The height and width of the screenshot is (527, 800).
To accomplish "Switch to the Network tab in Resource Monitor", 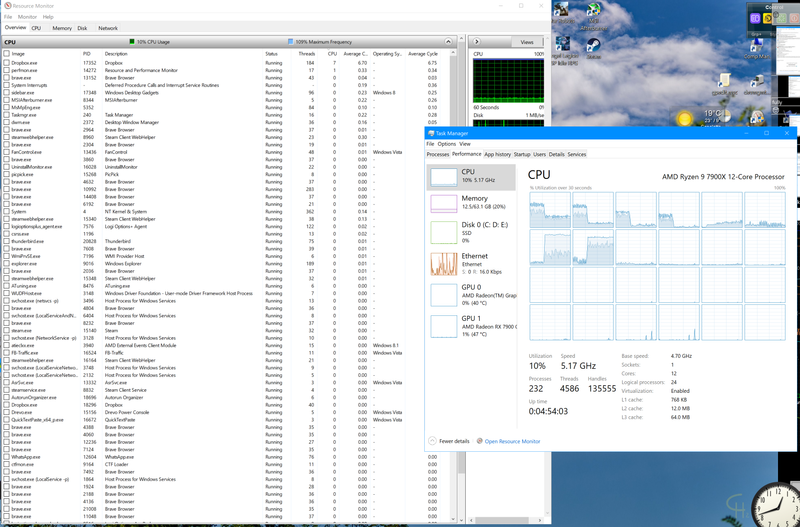I will click(x=107, y=28).
